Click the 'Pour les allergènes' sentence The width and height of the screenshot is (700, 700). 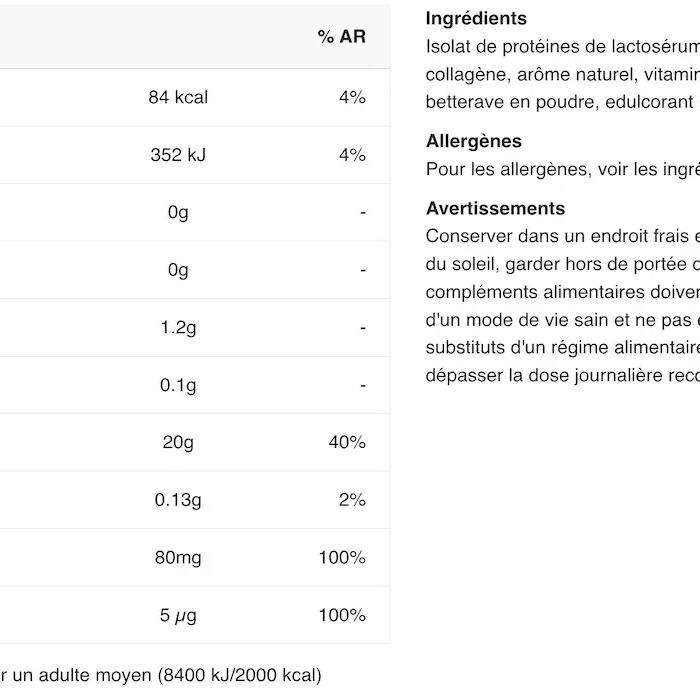click(x=560, y=169)
